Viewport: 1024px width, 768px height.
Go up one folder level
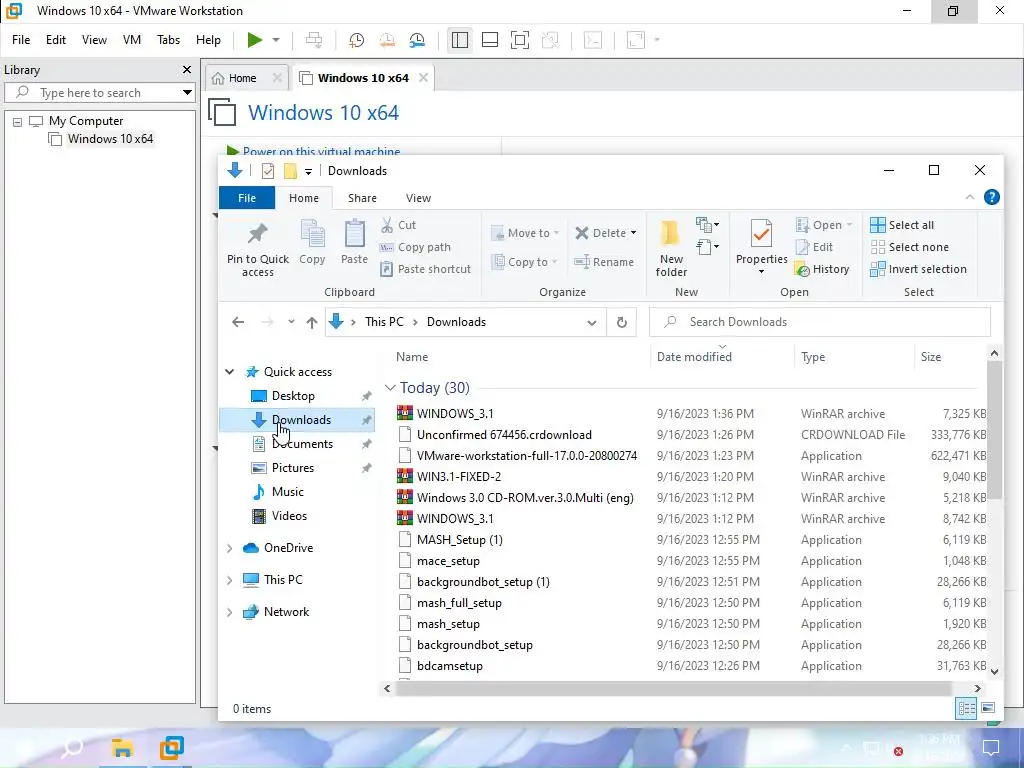(312, 322)
